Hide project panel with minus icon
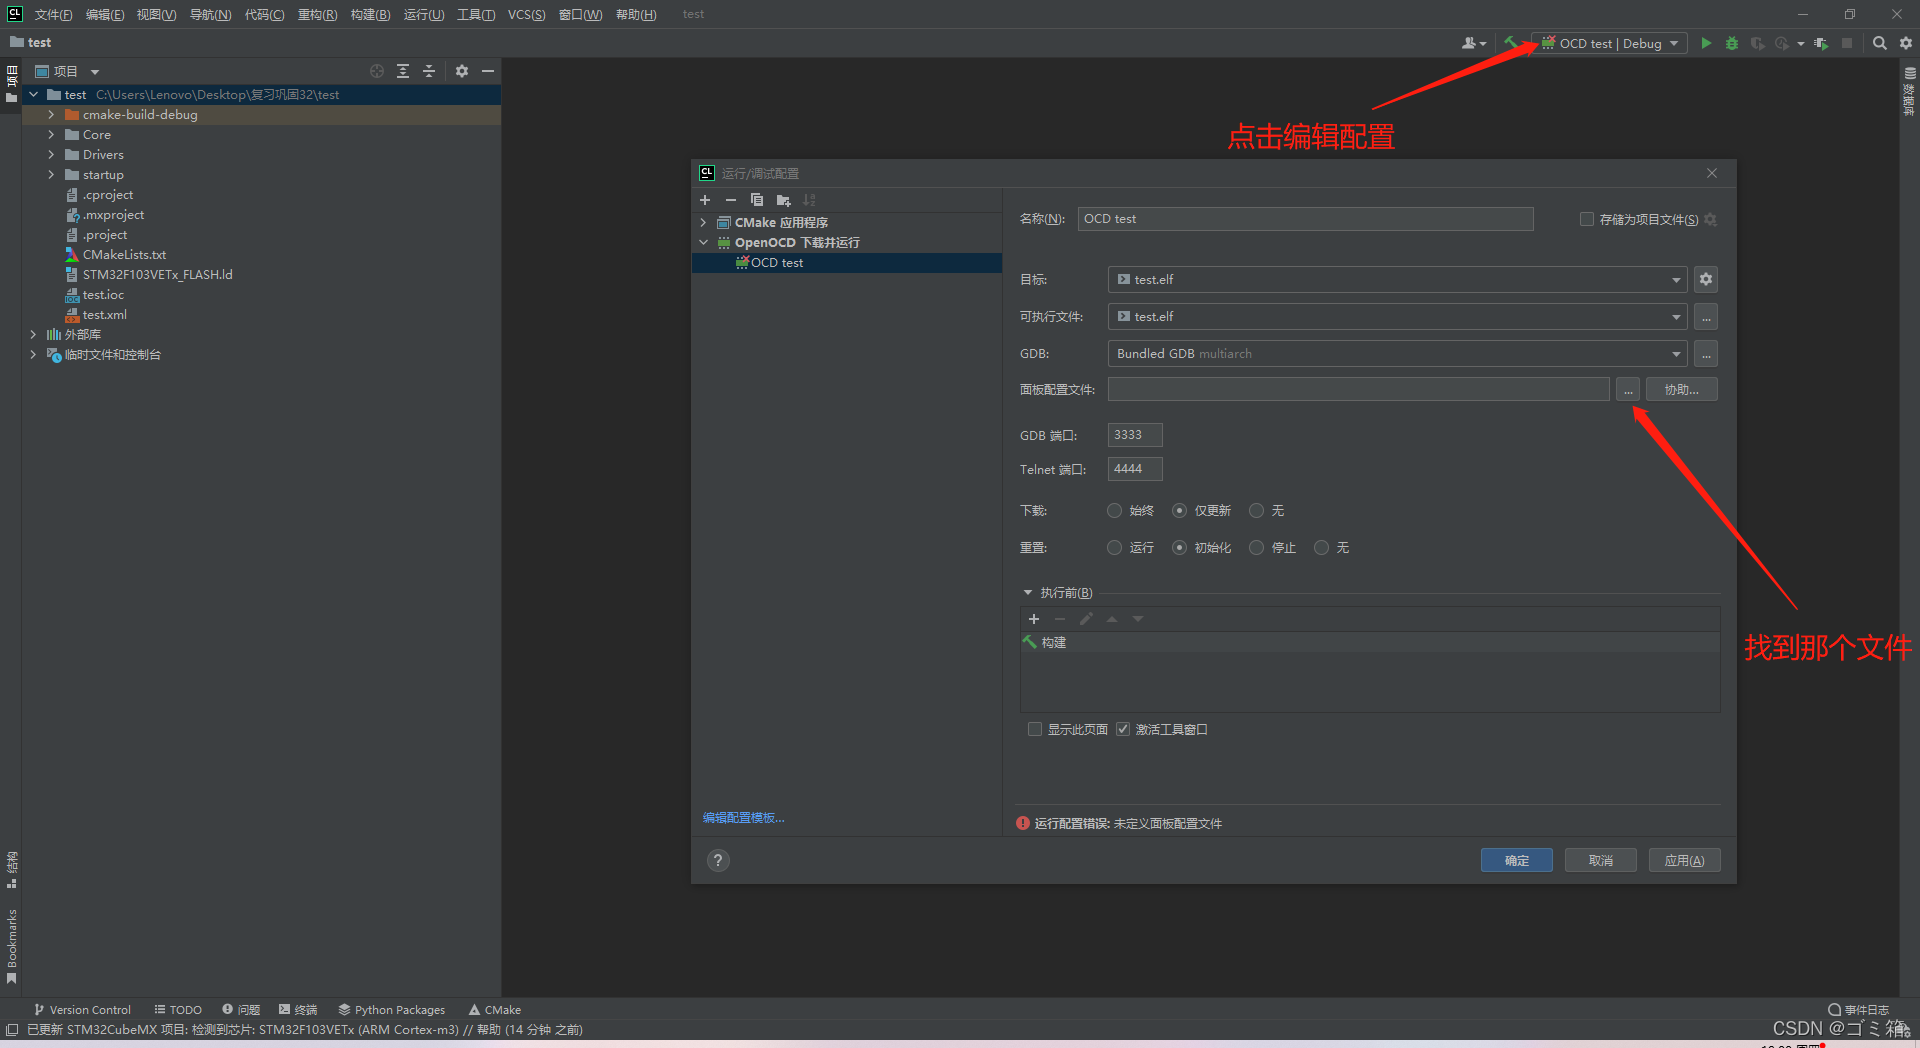Image resolution: width=1920 pixels, height=1048 pixels. (x=488, y=71)
